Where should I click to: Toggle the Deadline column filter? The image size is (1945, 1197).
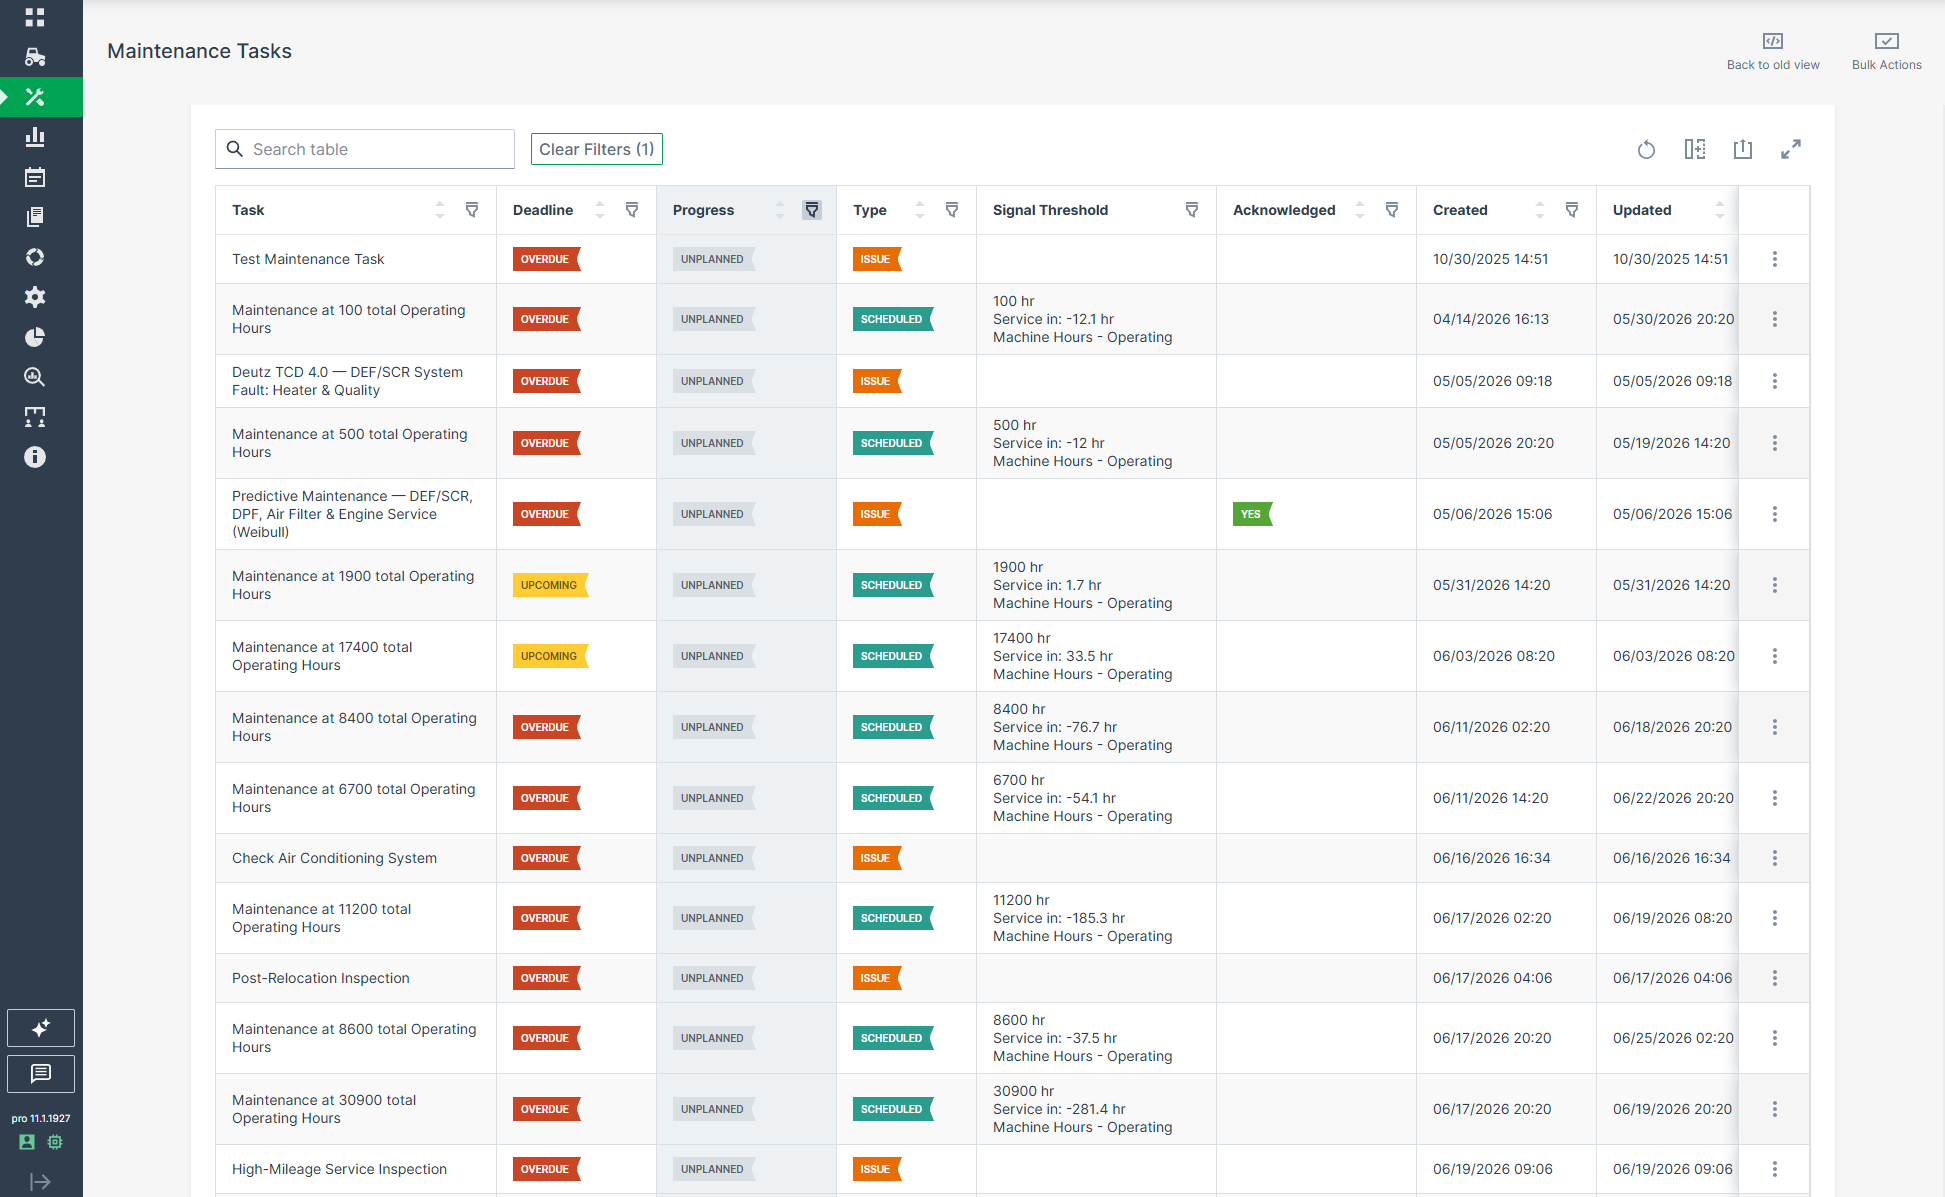(x=632, y=210)
